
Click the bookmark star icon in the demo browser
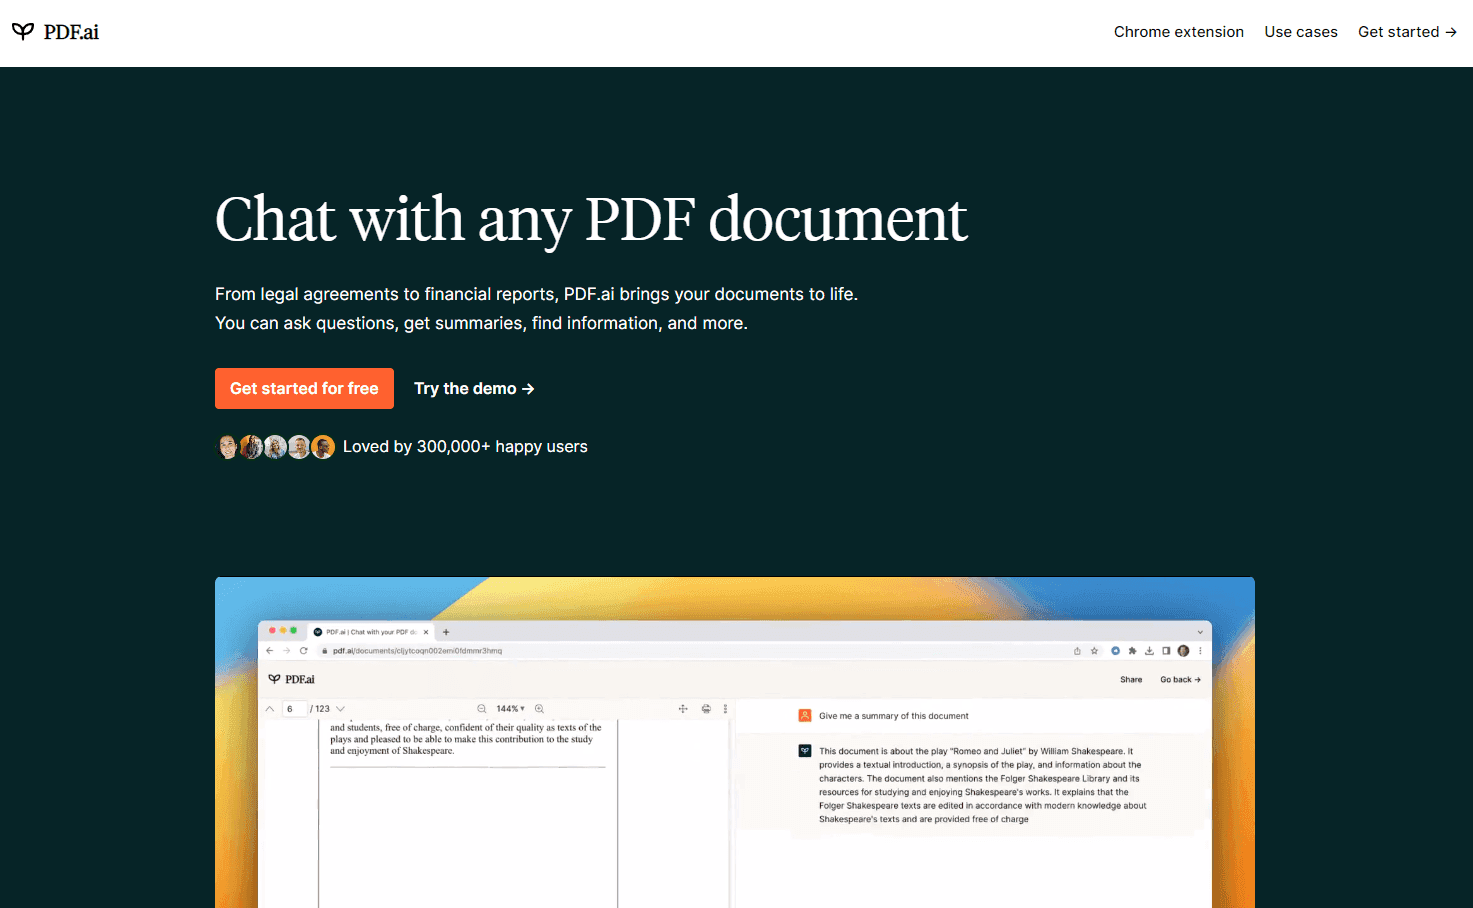(1095, 650)
